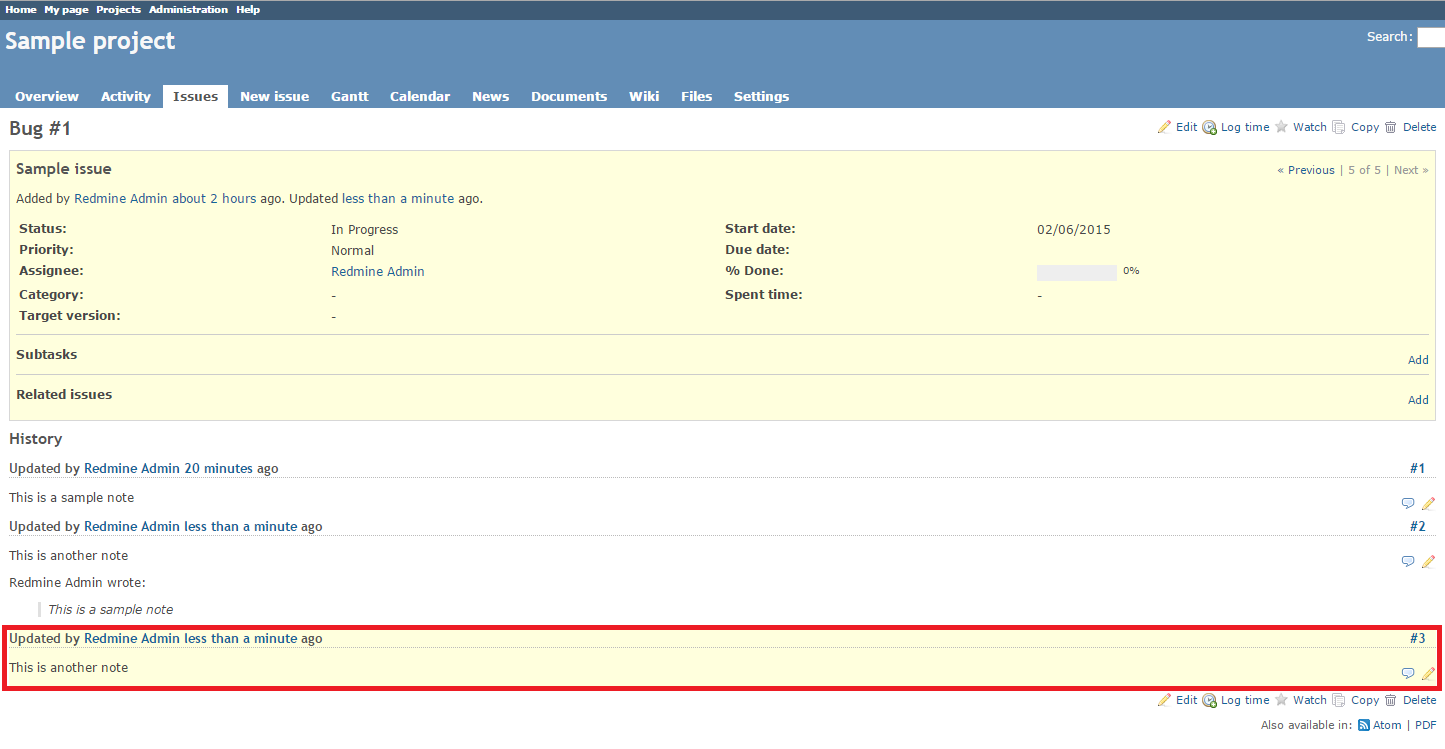Quote note #3 using the comment bubble icon
Screen dimensions: 1445x749
(x=1408, y=673)
